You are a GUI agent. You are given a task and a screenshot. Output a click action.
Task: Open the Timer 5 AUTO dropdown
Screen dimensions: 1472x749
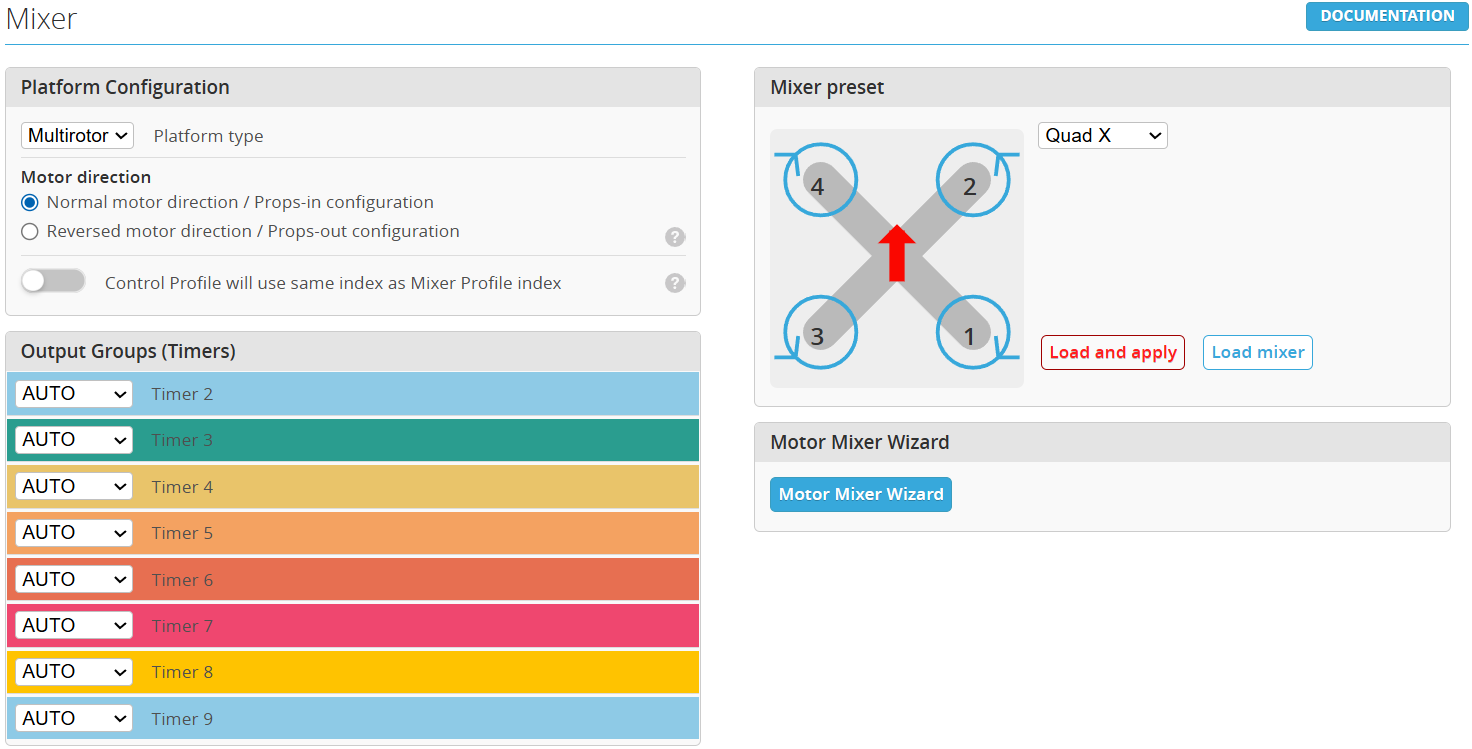(x=74, y=533)
